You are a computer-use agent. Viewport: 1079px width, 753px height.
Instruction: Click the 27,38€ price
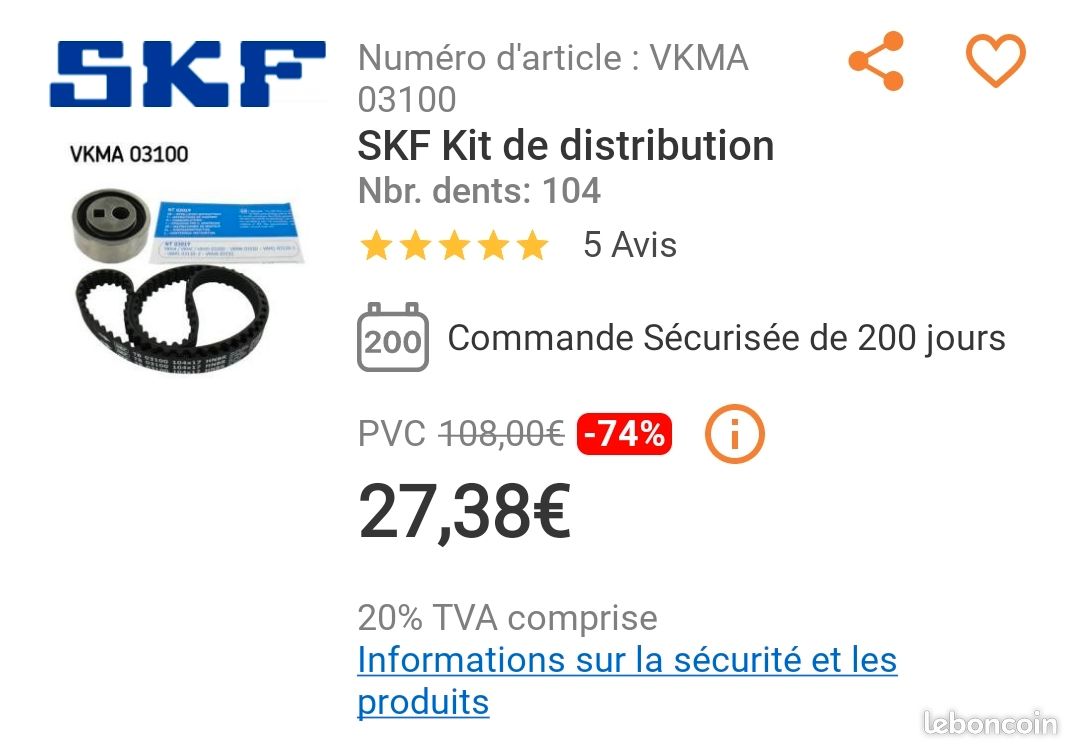point(464,511)
